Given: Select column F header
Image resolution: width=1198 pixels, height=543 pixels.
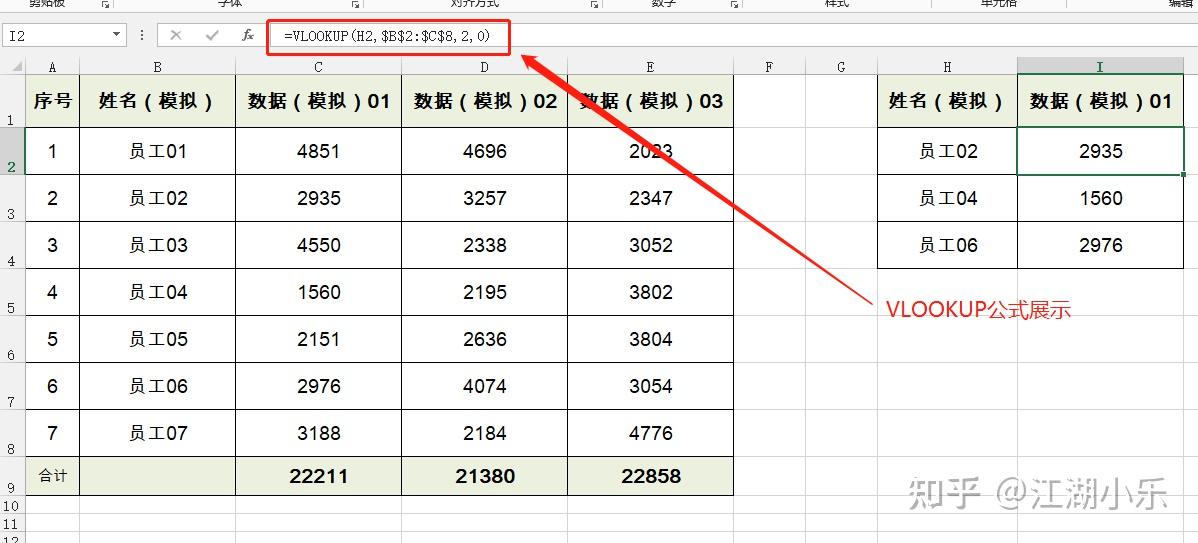Looking at the screenshot, I should (769, 67).
